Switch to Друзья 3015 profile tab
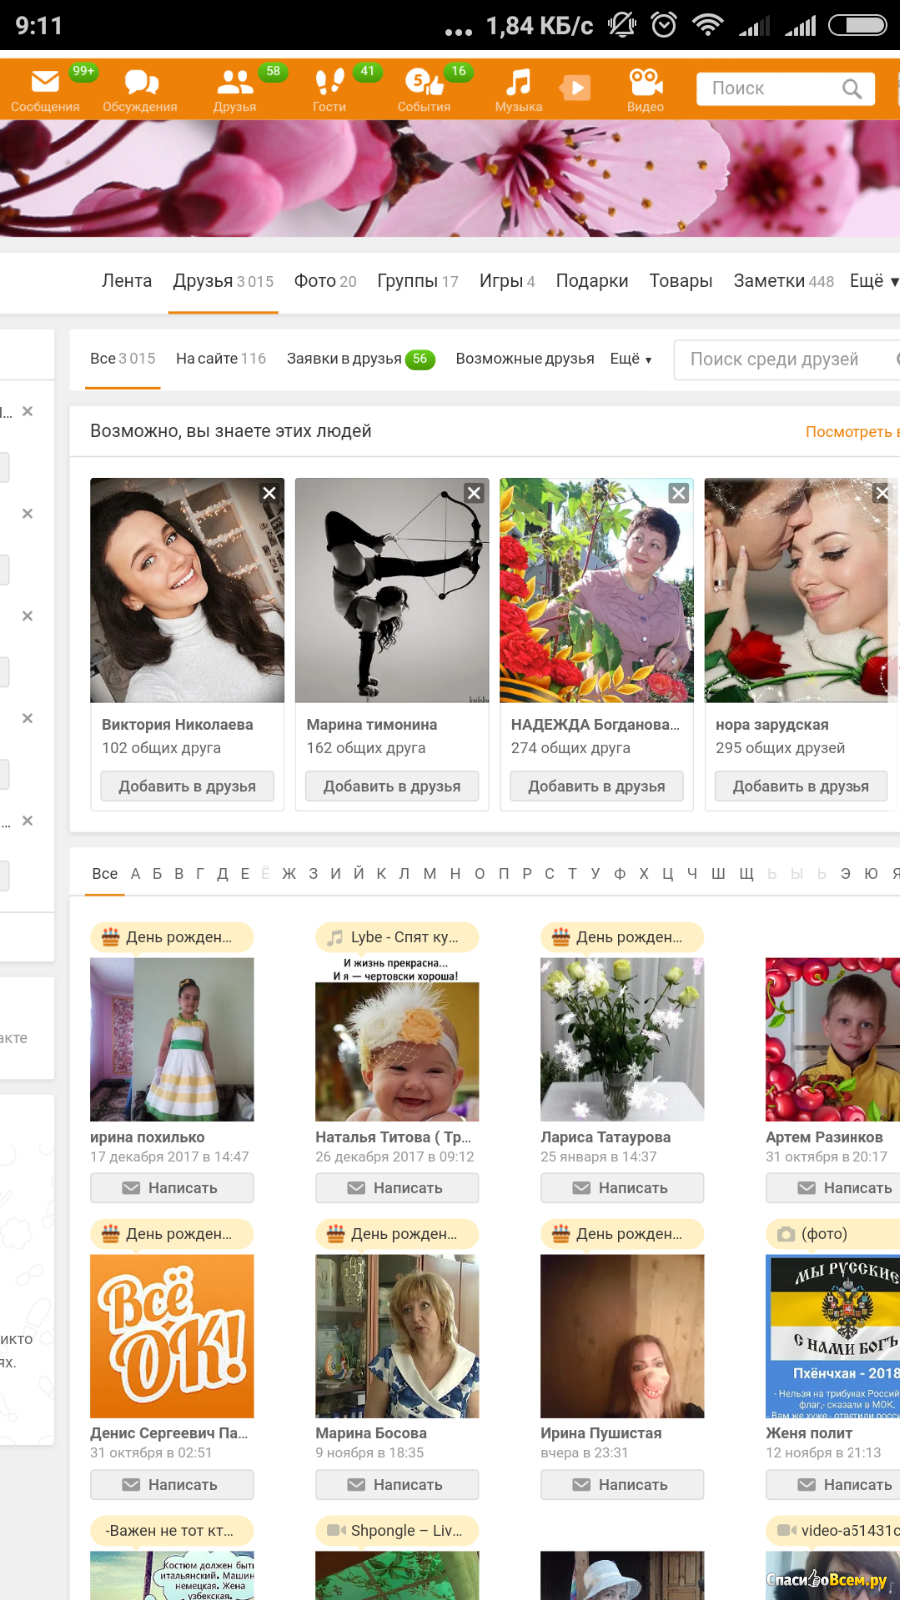The height and width of the screenshot is (1600, 900). click(x=223, y=281)
